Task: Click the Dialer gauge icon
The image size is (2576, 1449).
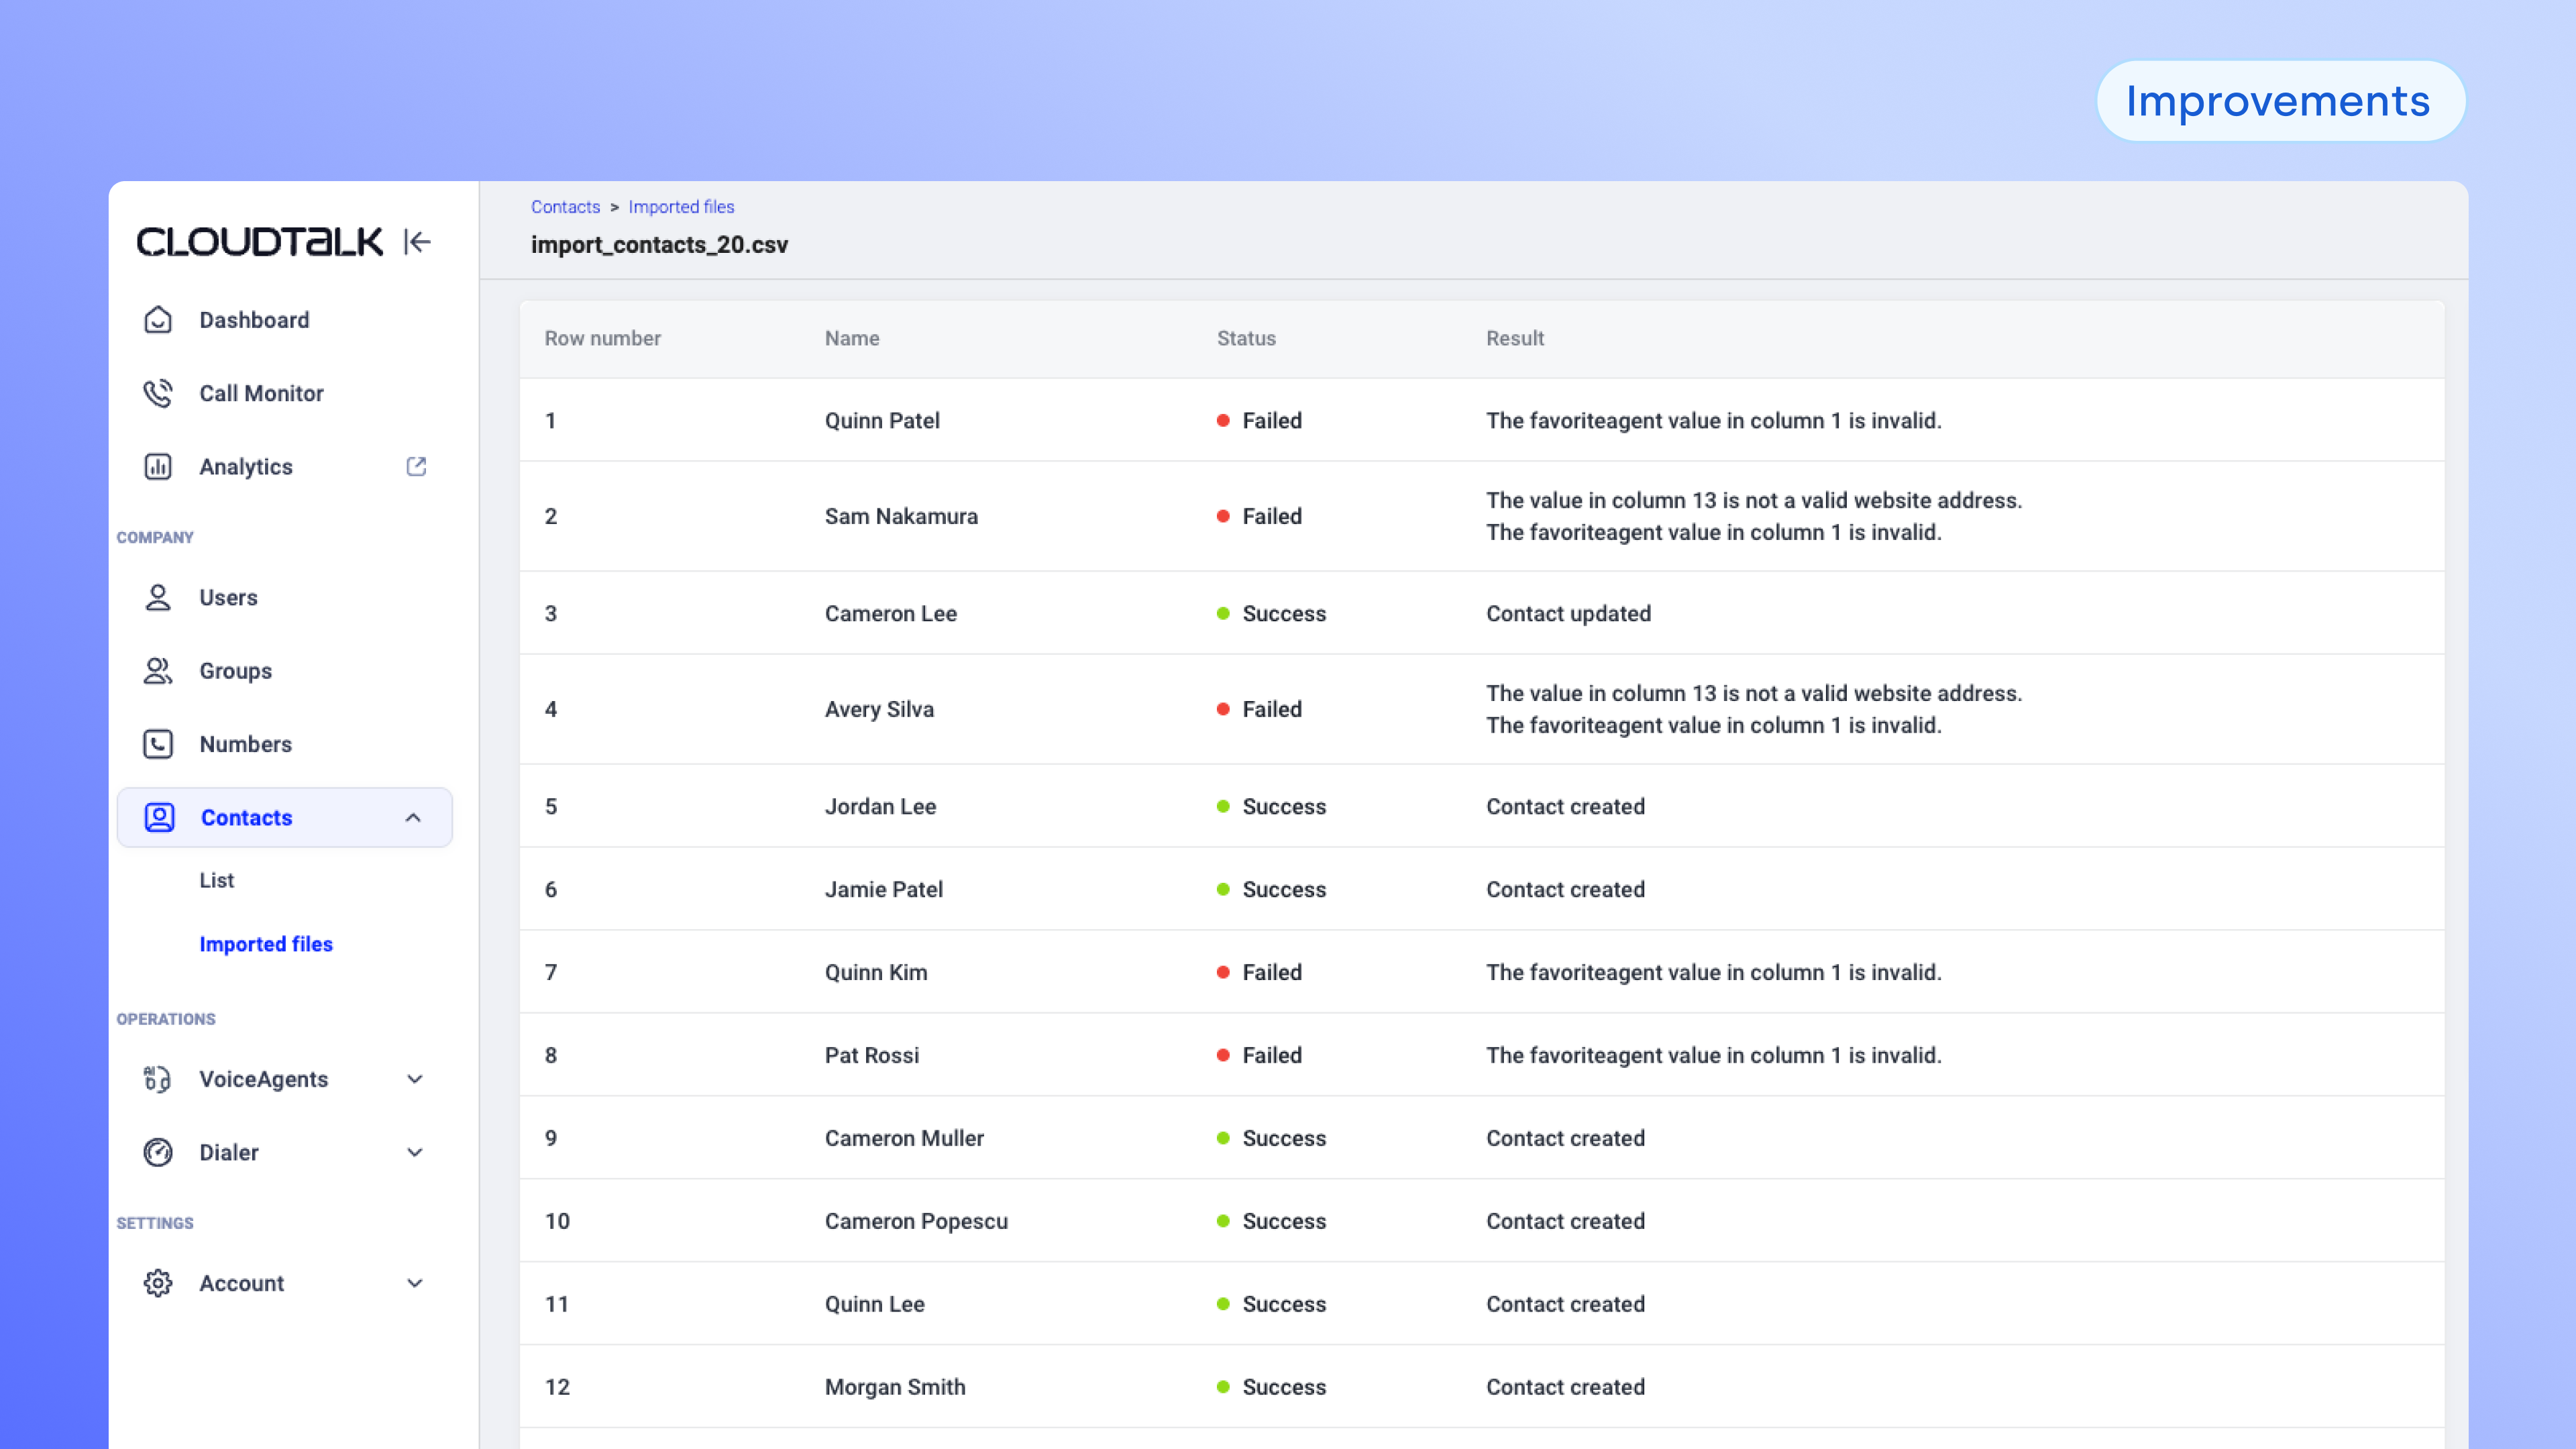Action: click(158, 1152)
